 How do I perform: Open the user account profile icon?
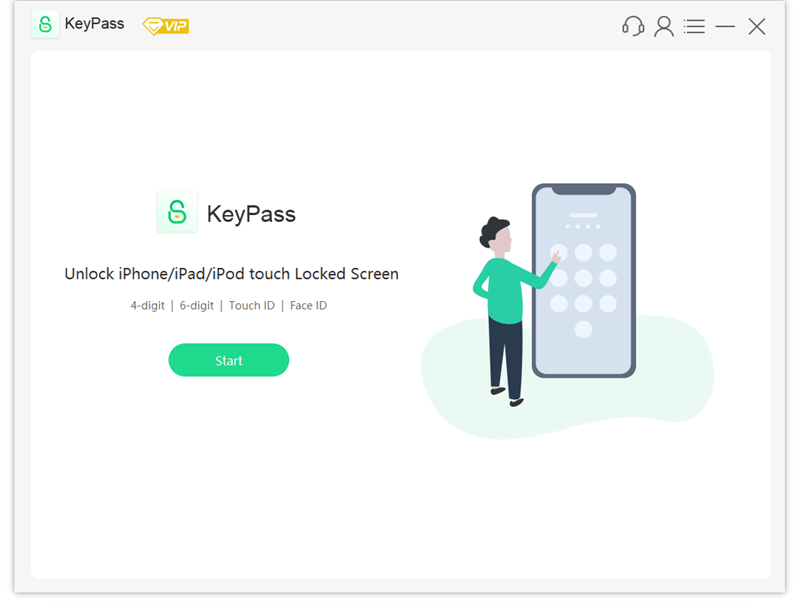pos(664,26)
